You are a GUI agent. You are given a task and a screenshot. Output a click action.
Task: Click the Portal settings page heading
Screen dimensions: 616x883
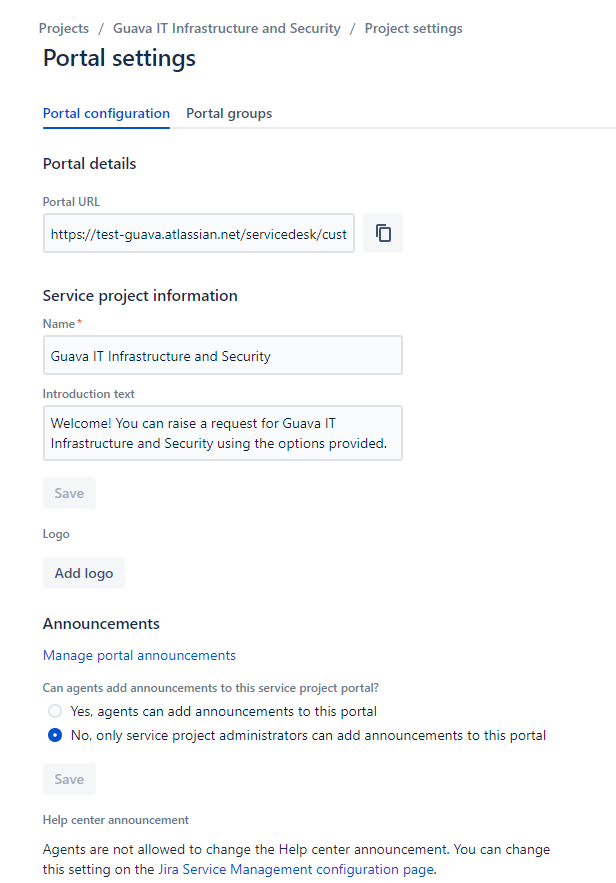(x=119, y=59)
